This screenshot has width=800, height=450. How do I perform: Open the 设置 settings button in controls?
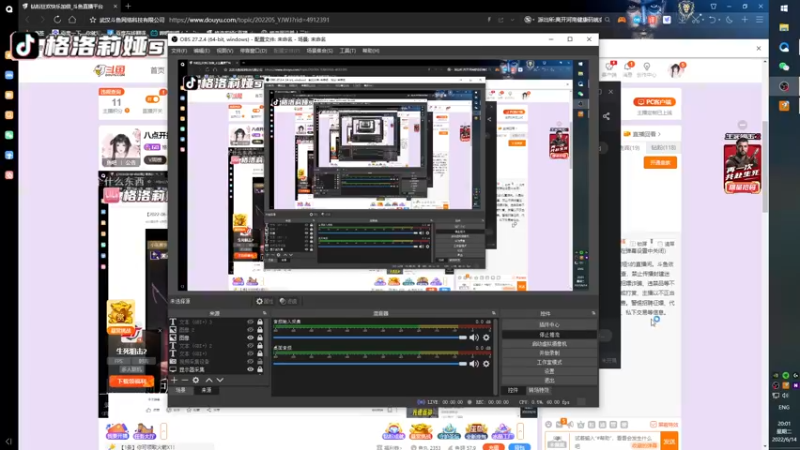549,371
